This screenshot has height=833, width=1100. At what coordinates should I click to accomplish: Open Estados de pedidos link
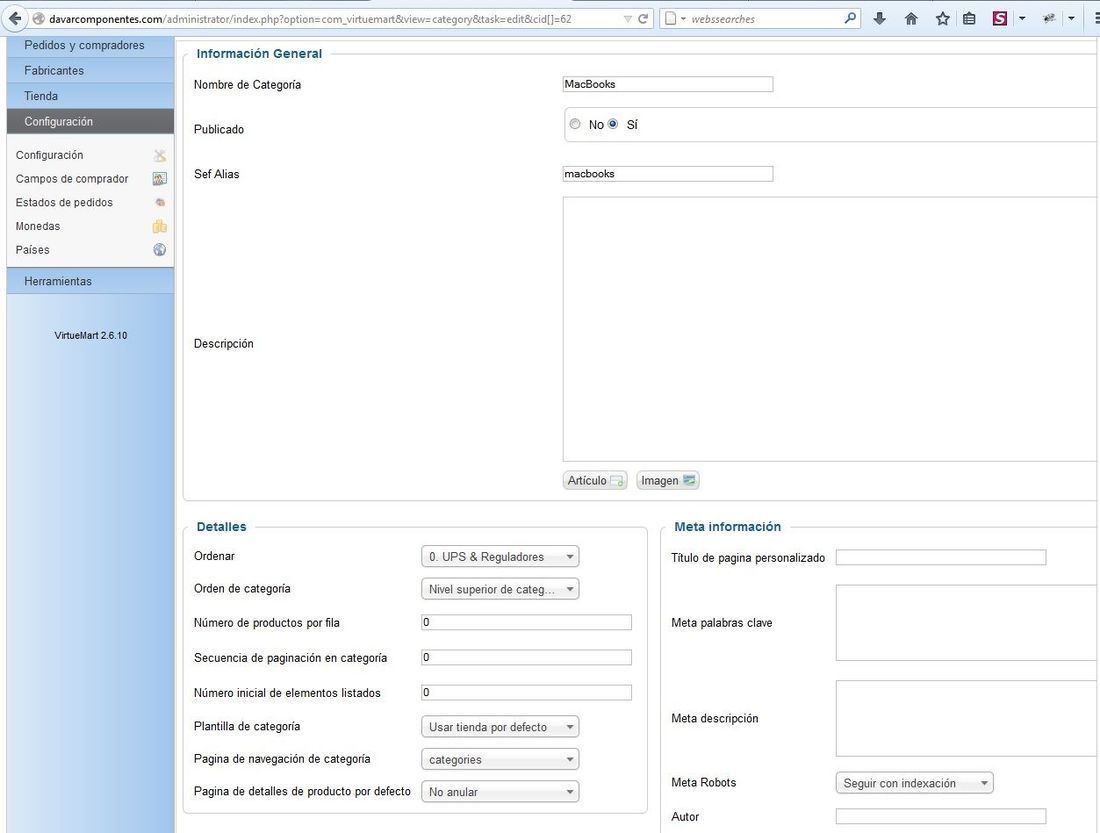click(x=64, y=202)
